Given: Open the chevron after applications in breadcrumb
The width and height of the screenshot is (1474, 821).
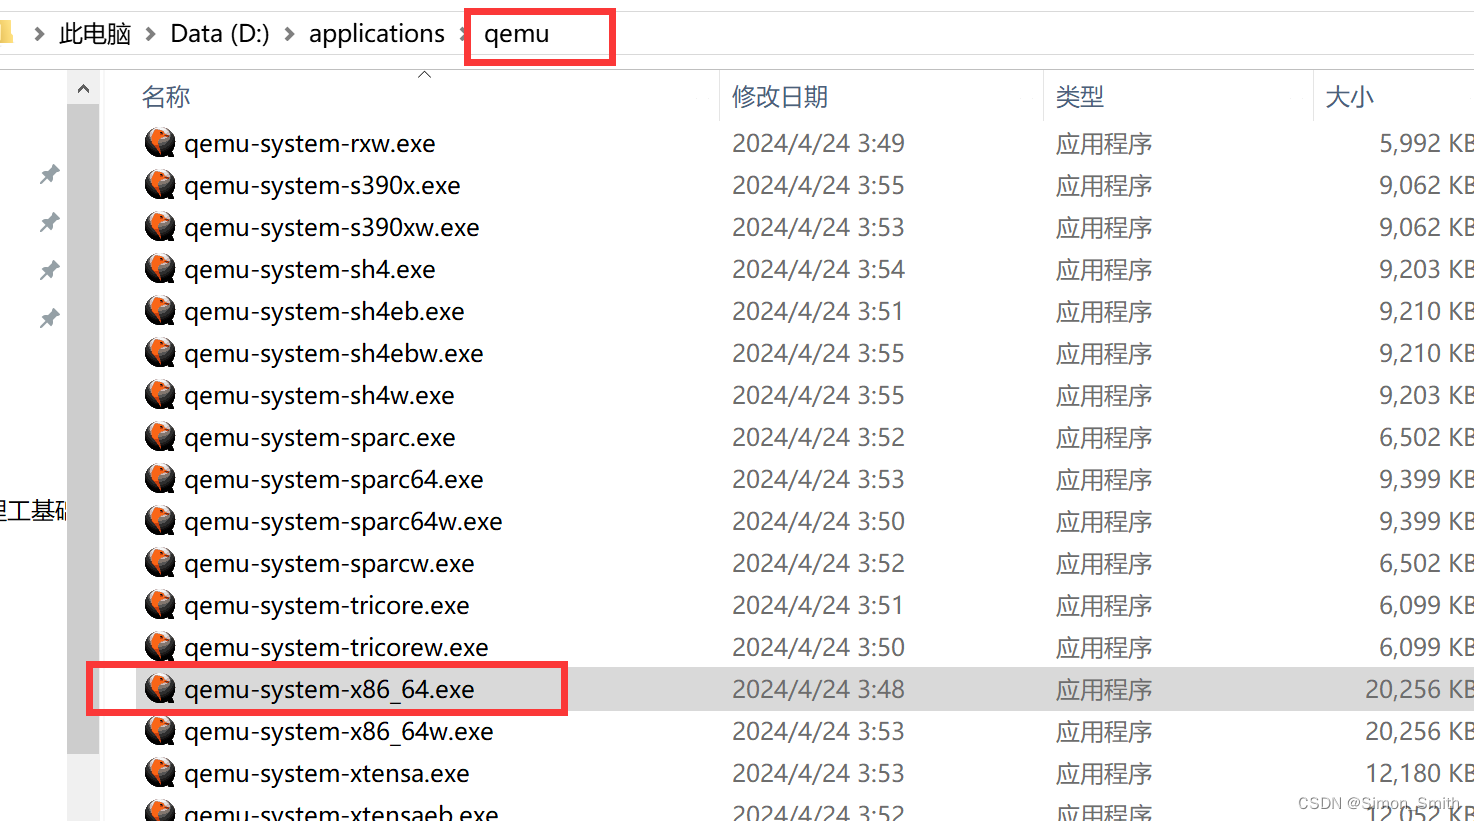Looking at the screenshot, I should pos(462,33).
